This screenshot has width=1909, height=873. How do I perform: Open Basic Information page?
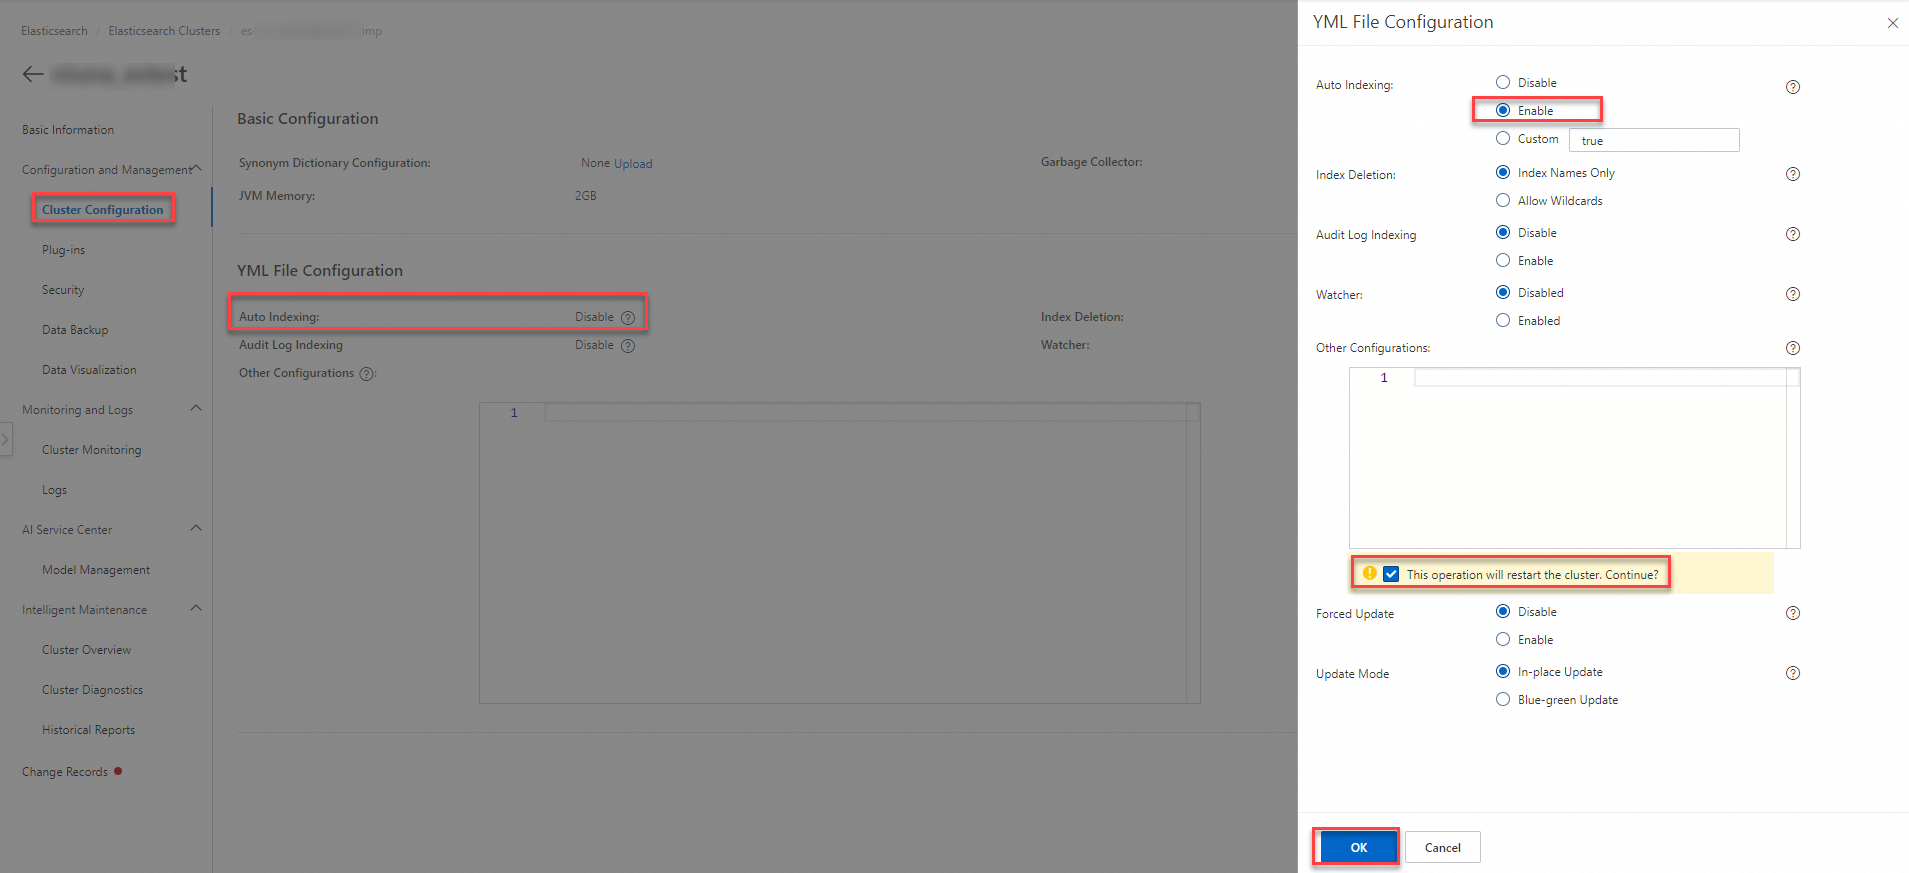[x=68, y=130]
